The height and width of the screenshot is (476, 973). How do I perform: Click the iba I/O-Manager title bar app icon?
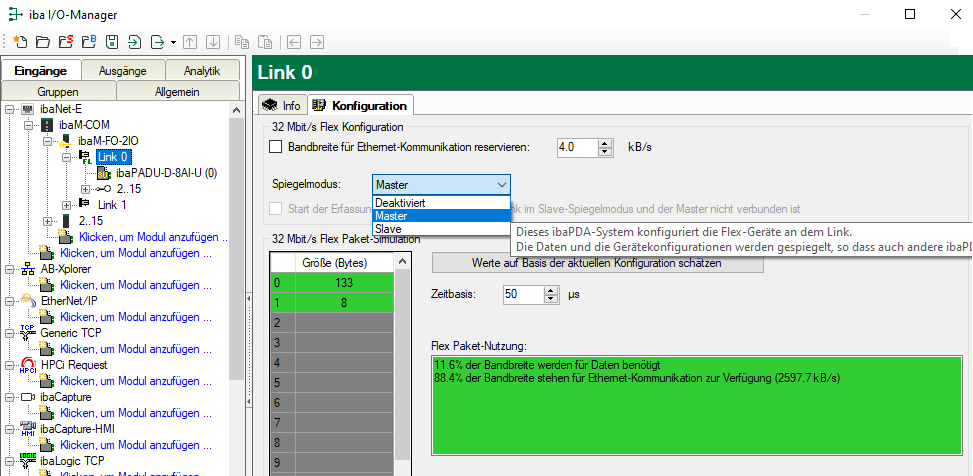(x=16, y=14)
